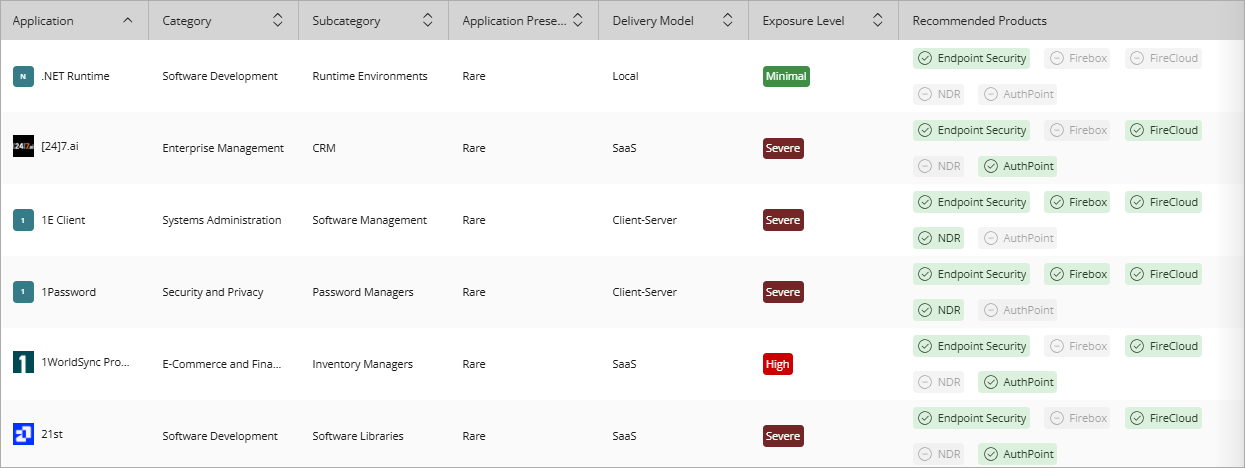This screenshot has width=1245, height=468.
Task: Click the 21st application logo icon
Action: click(23, 434)
